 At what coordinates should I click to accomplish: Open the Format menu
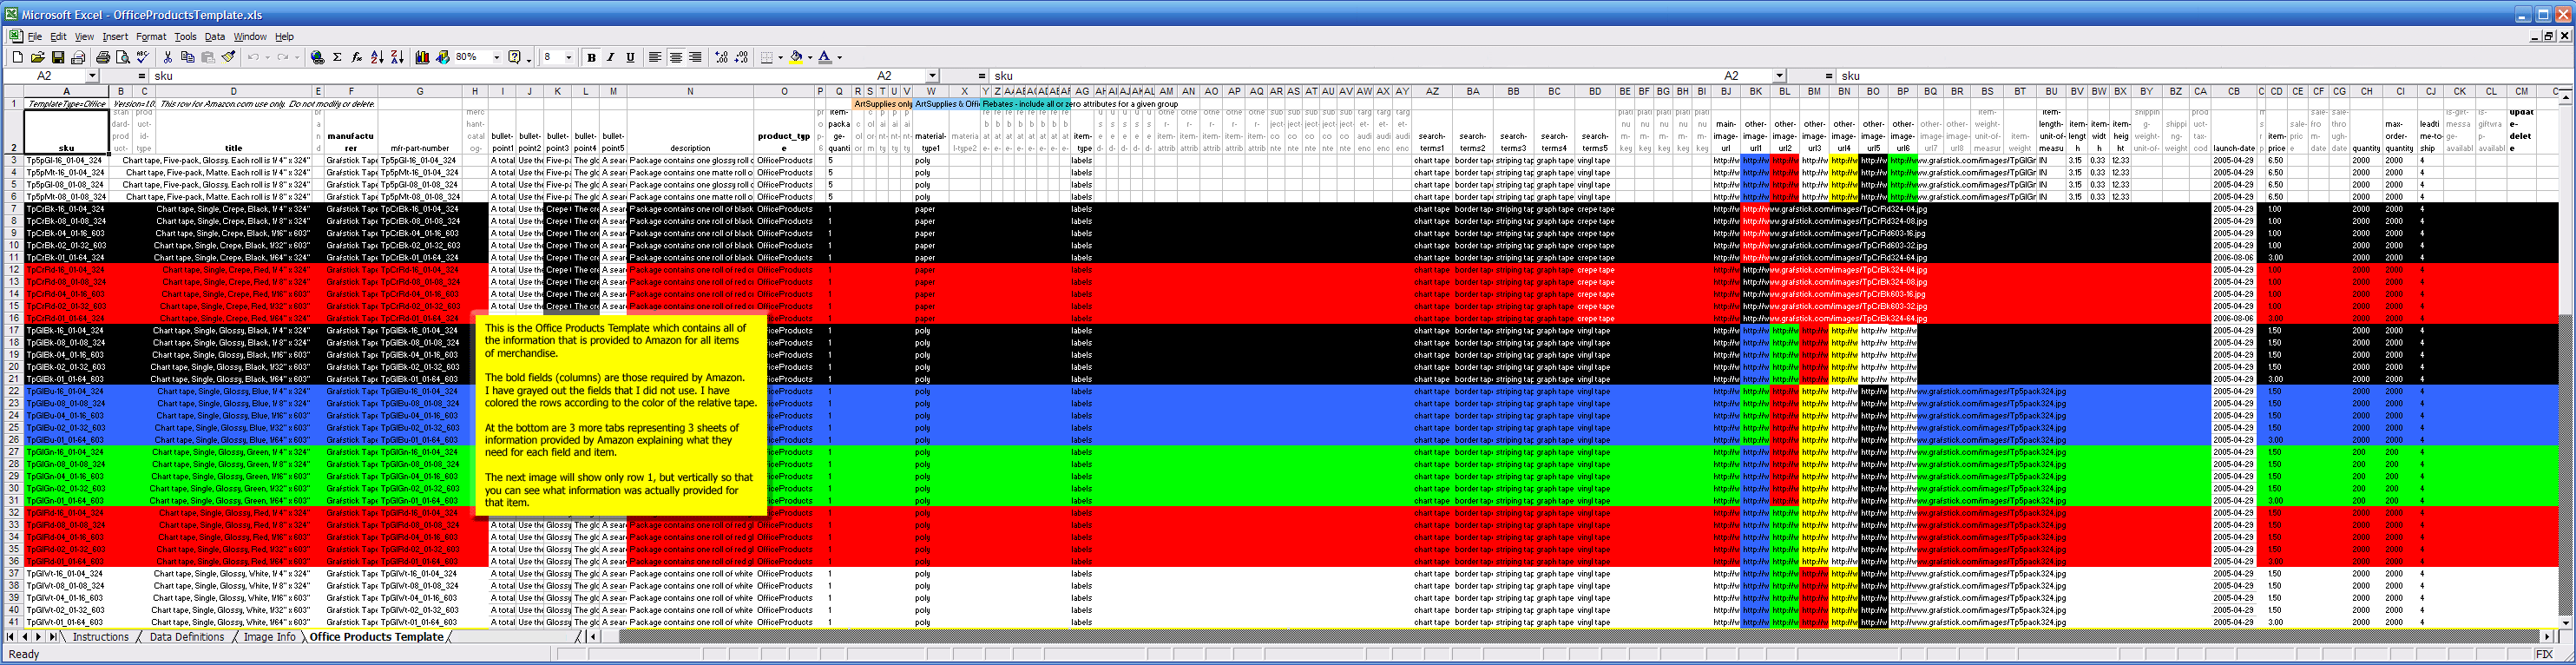tap(151, 37)
